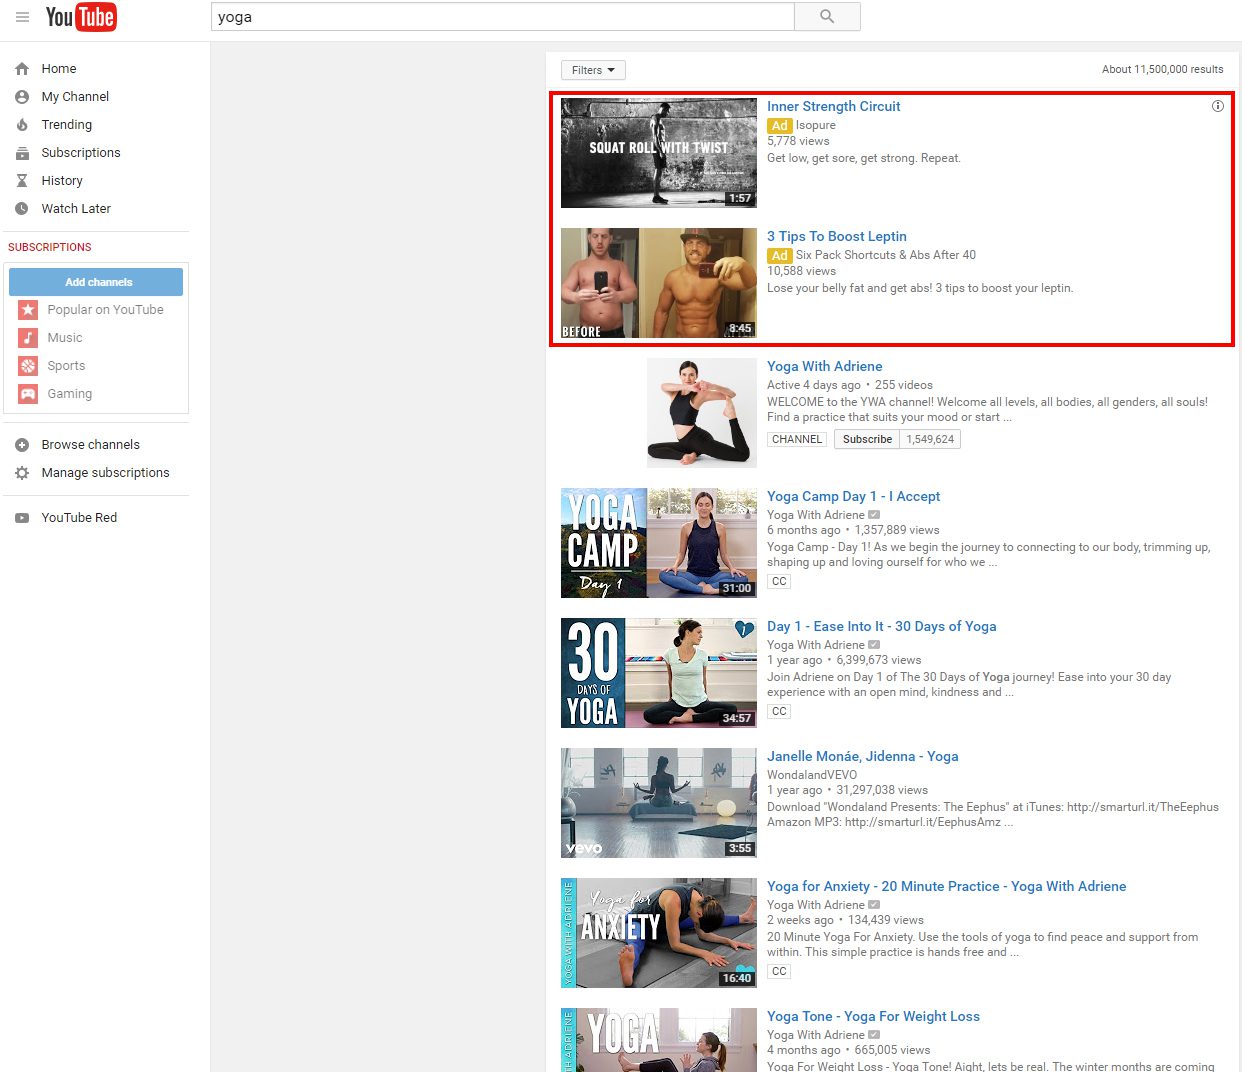Open Watch Later from the clock icon

pyautogui.click(x=22, y=209)
